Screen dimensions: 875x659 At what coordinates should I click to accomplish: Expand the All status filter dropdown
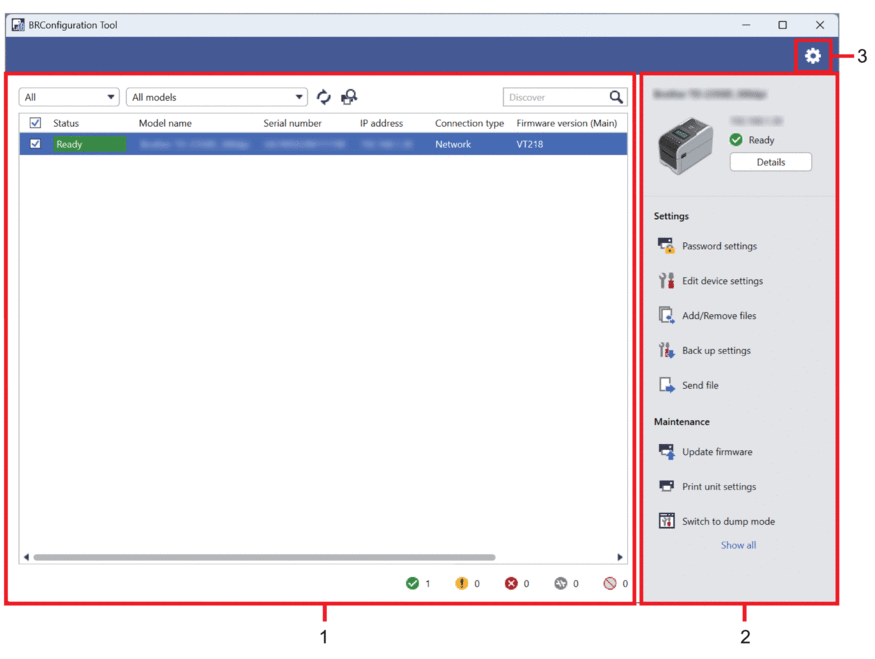pyautogui.click(x=69, y=97)
